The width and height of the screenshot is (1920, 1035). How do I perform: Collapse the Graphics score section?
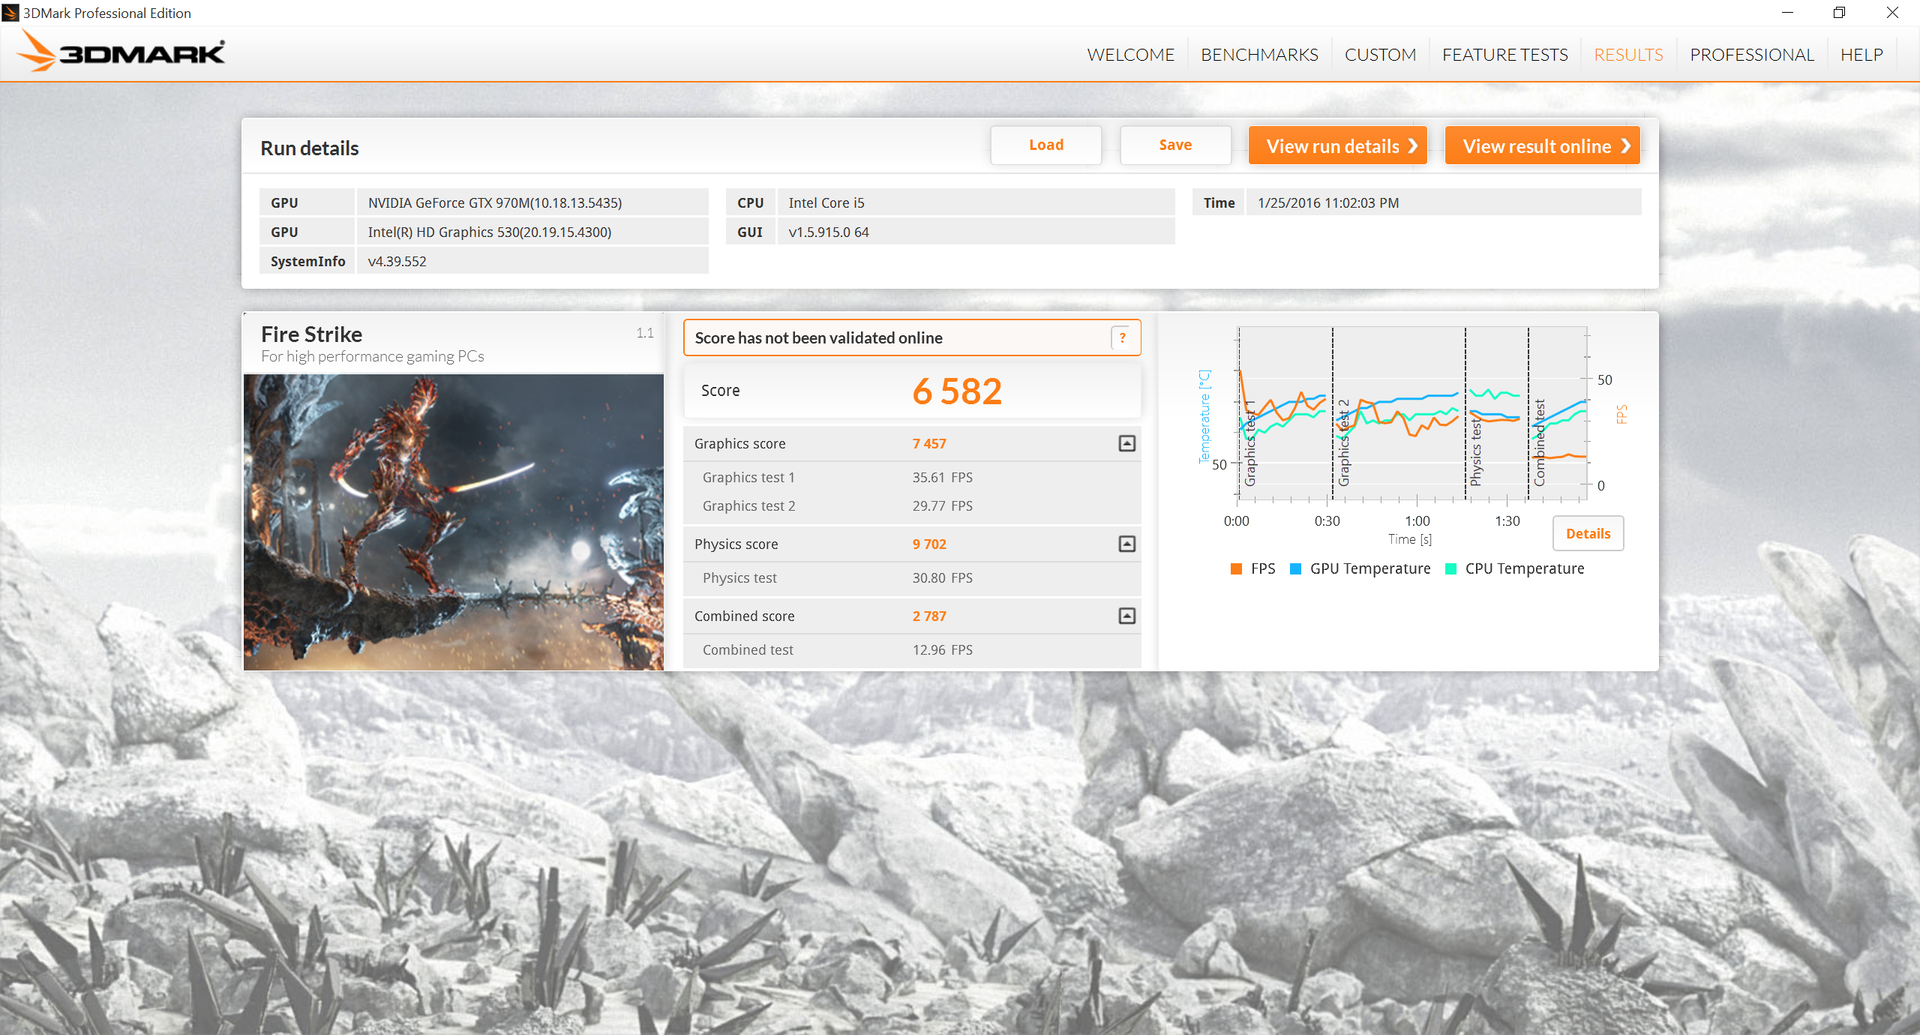pos(1127,443)
